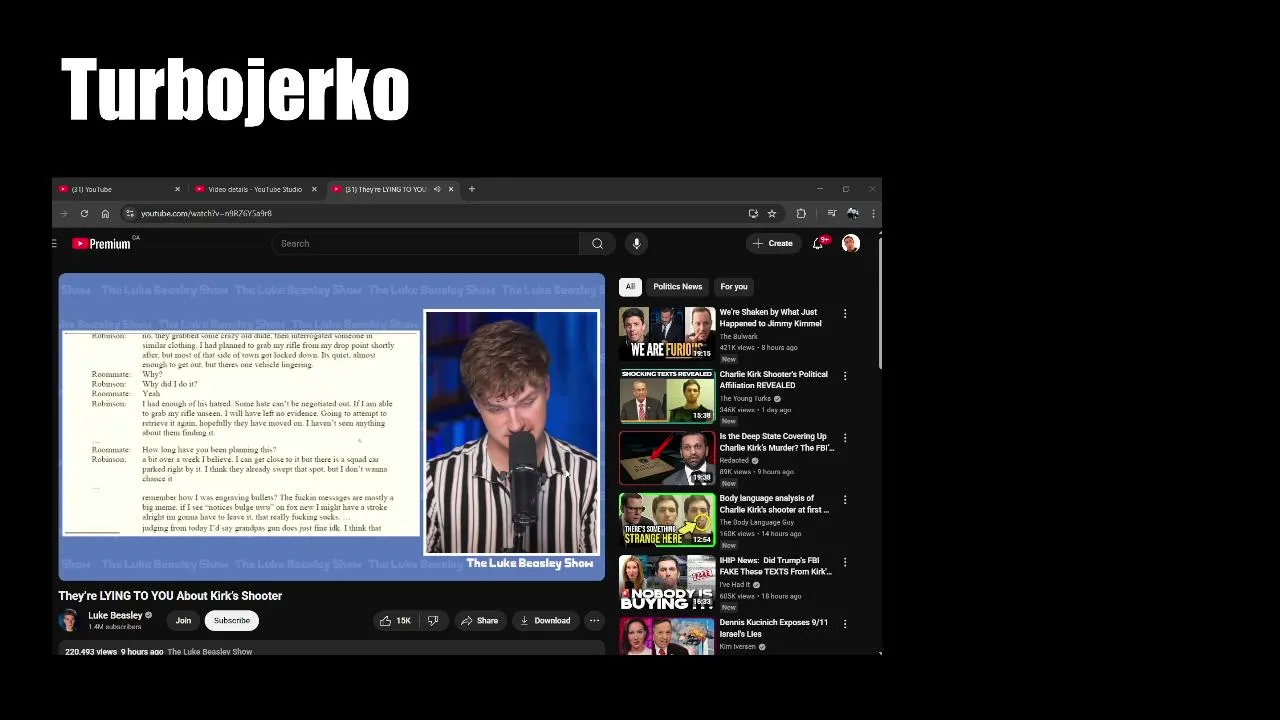Open options menu for Jimmy Kimmel video

845,314
